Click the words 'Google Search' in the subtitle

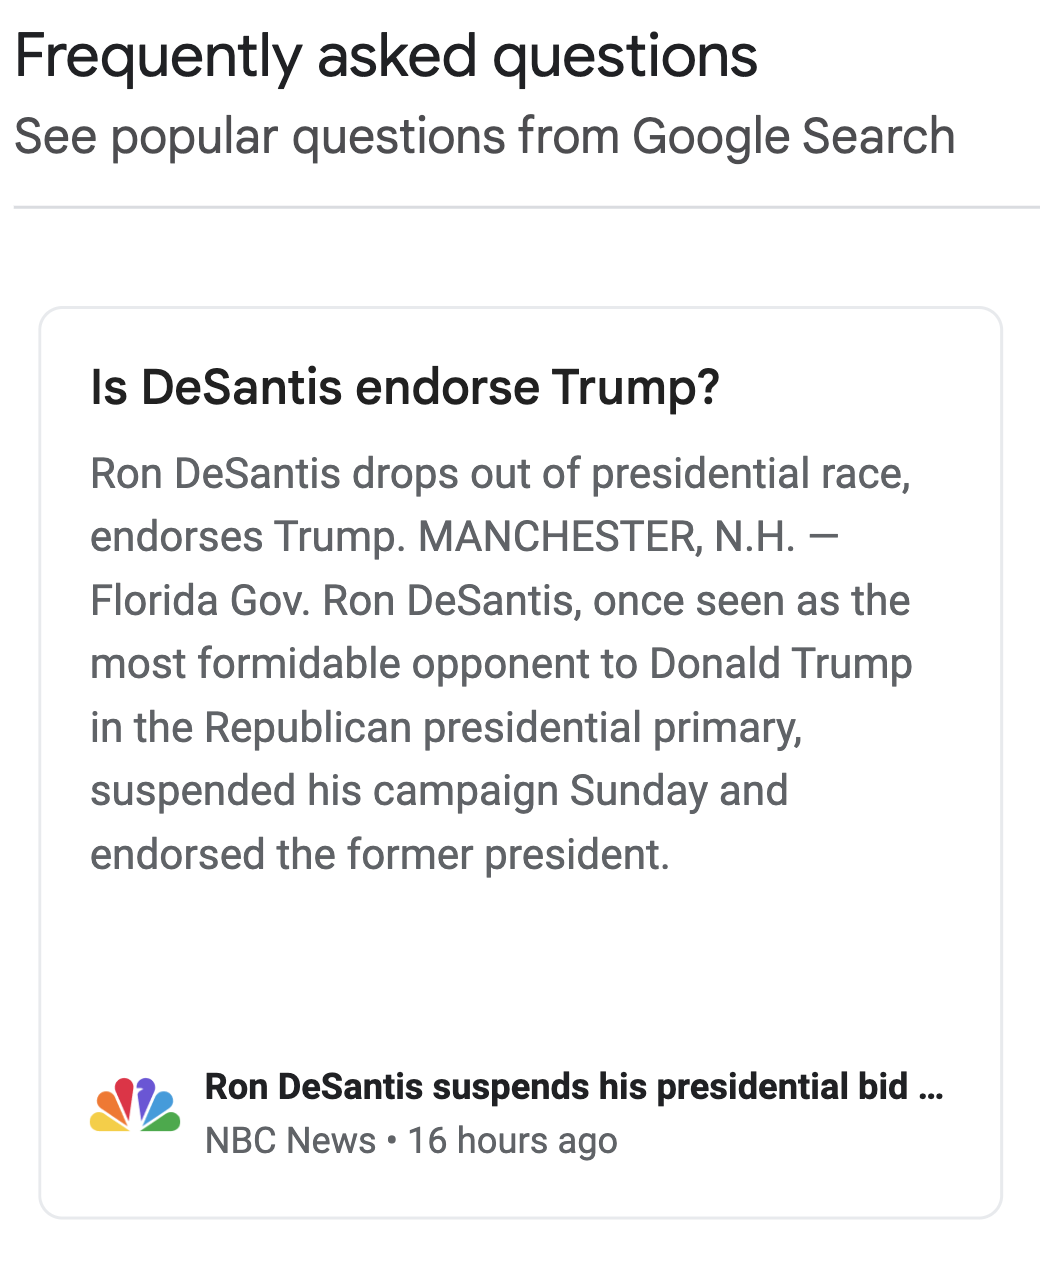click(x=793, y=136)
